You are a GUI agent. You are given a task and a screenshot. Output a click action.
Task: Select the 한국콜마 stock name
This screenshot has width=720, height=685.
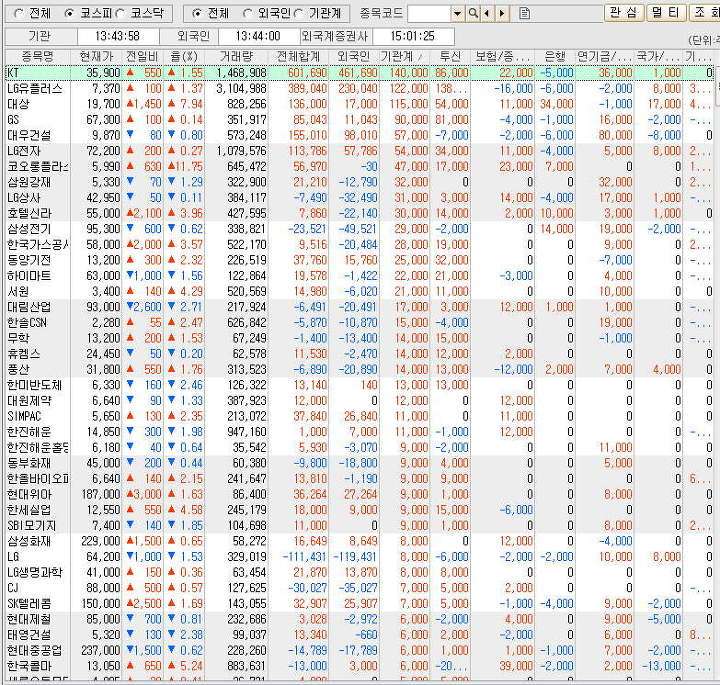pos(29,666)
